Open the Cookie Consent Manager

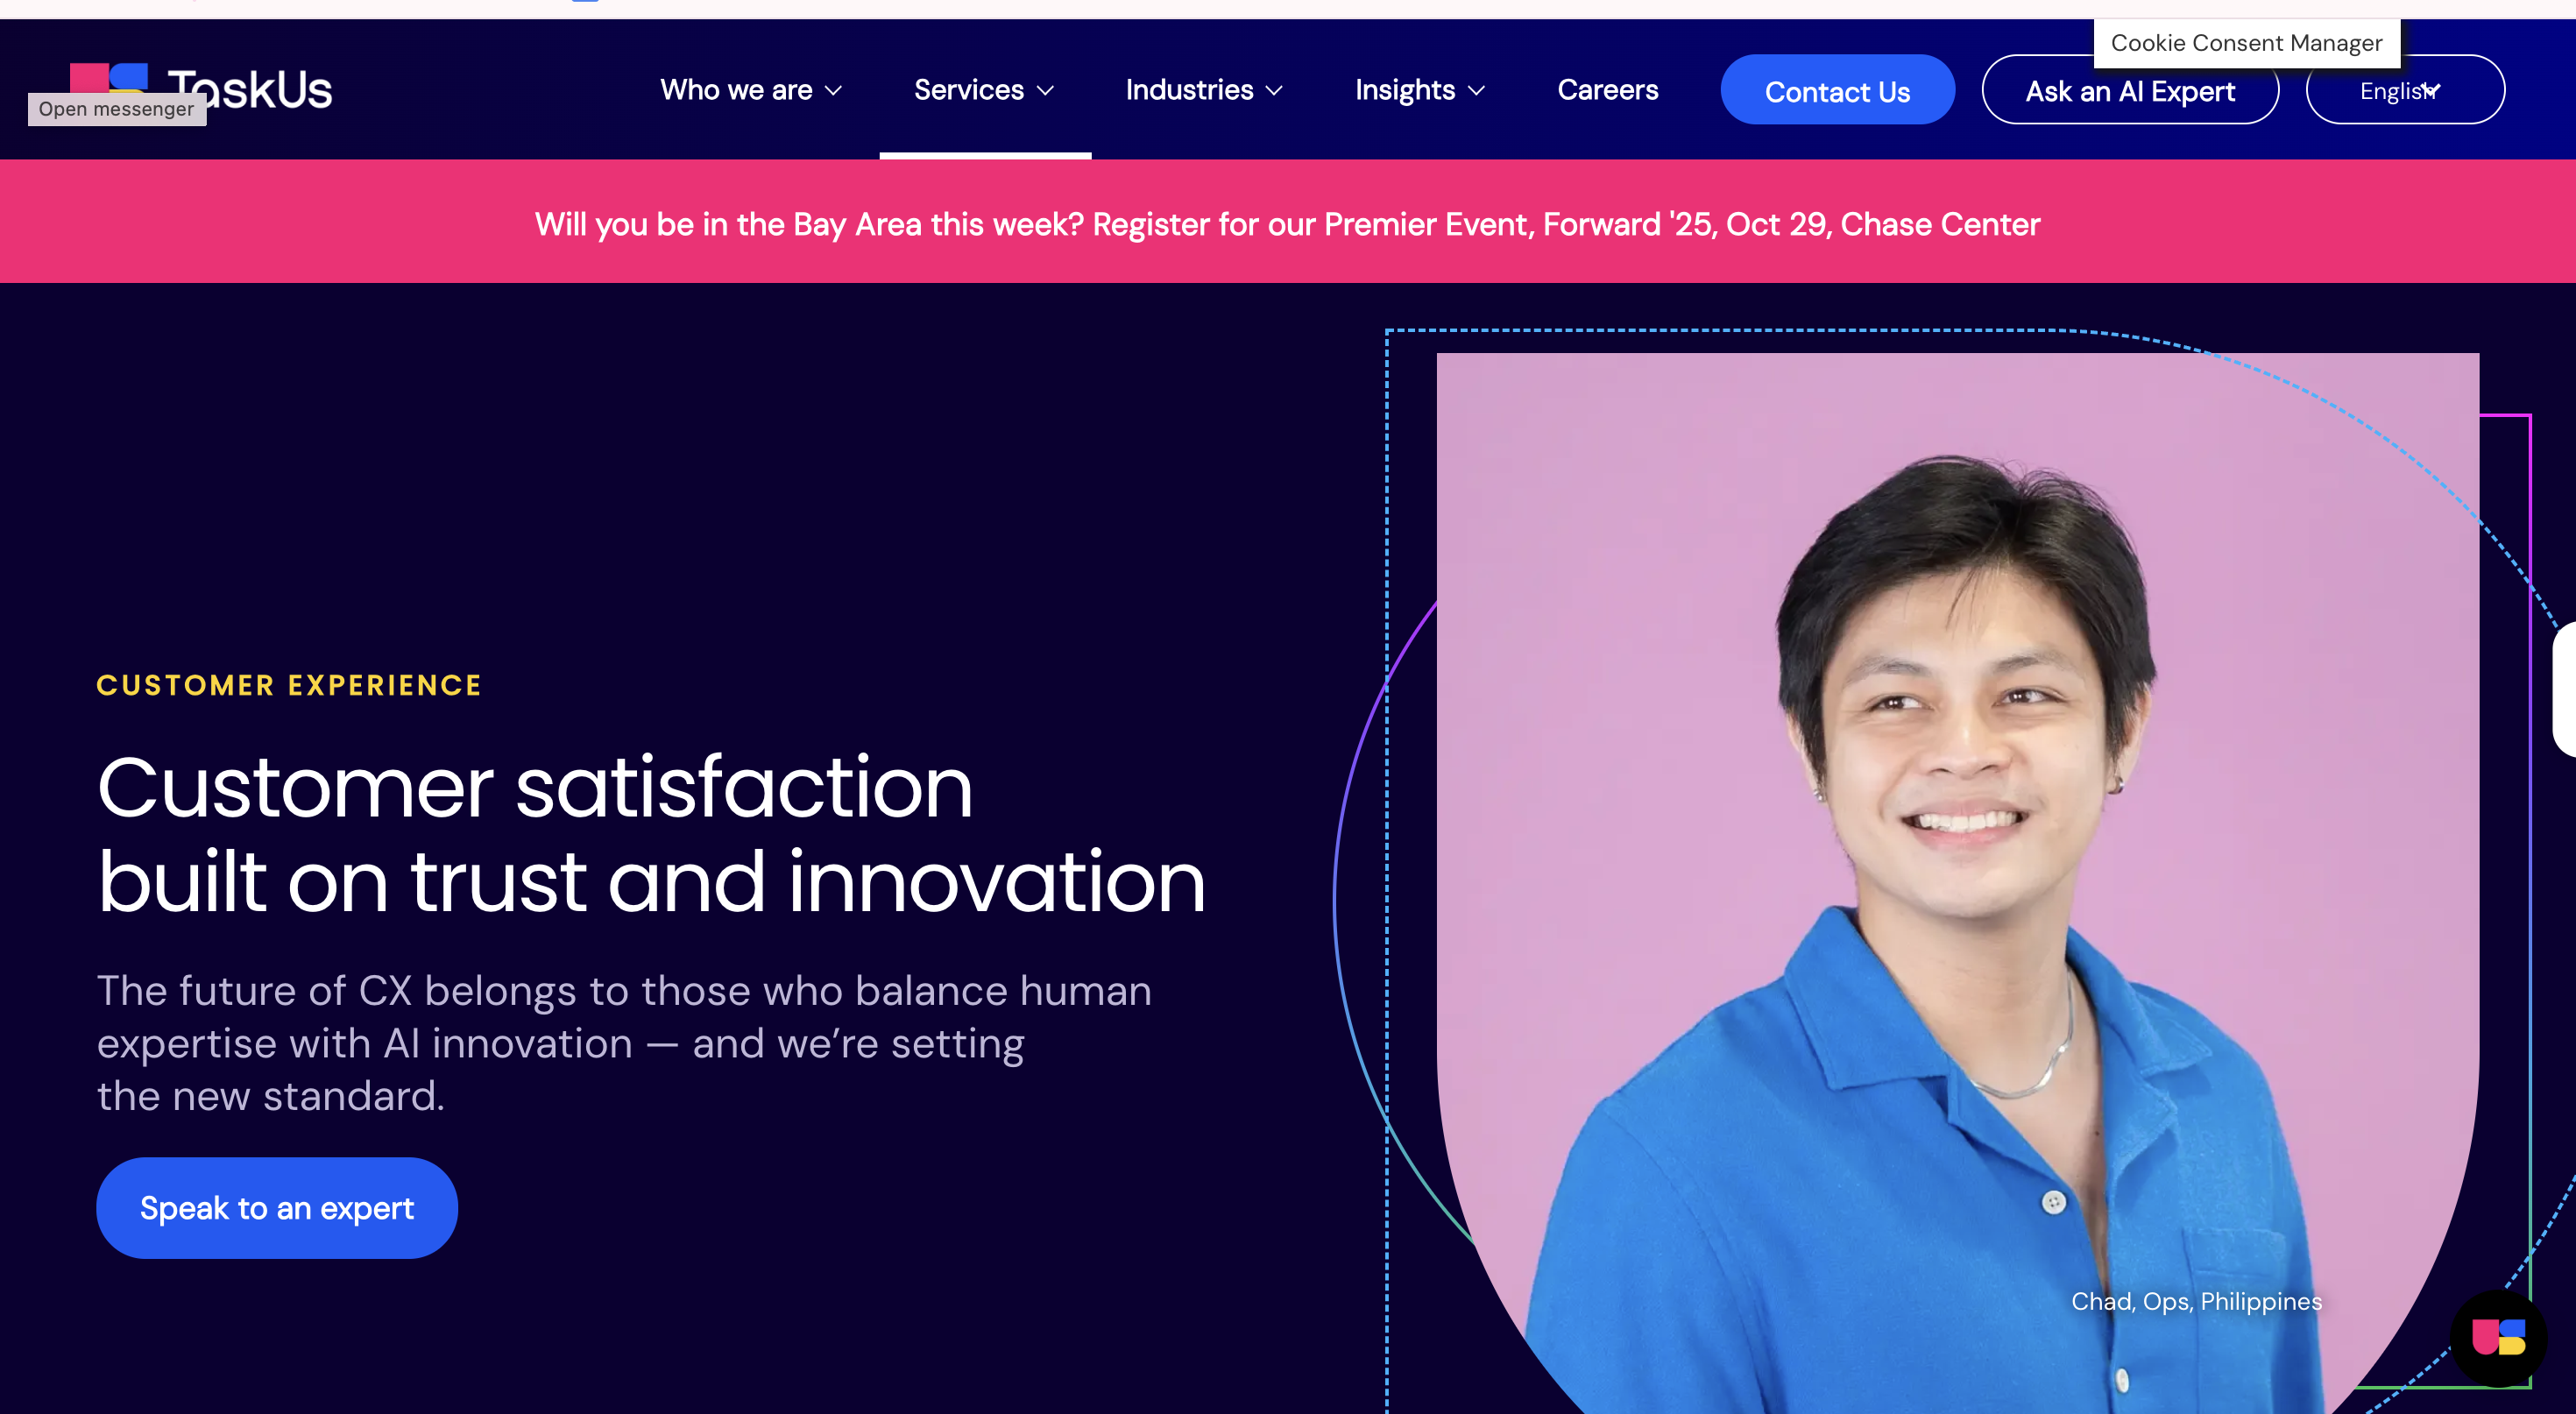[2246, 43]
